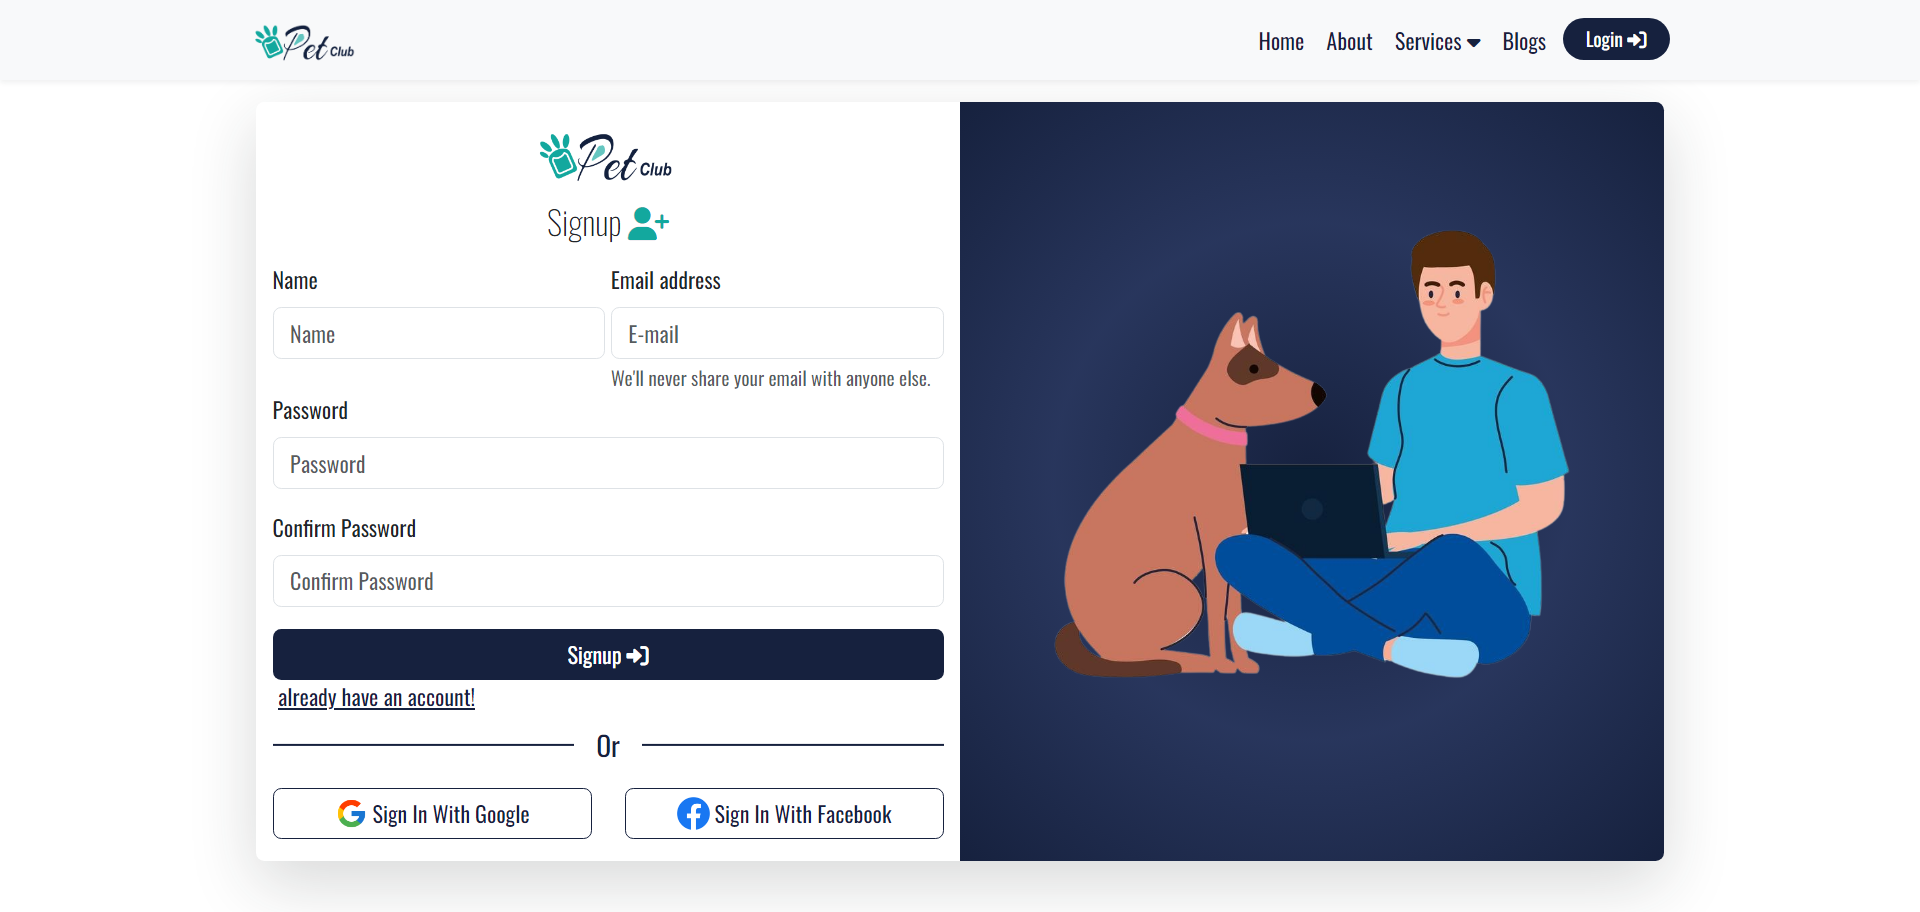
Task: Click the Login button in header
Action: pyautogui.click(x=1616, y=40)
